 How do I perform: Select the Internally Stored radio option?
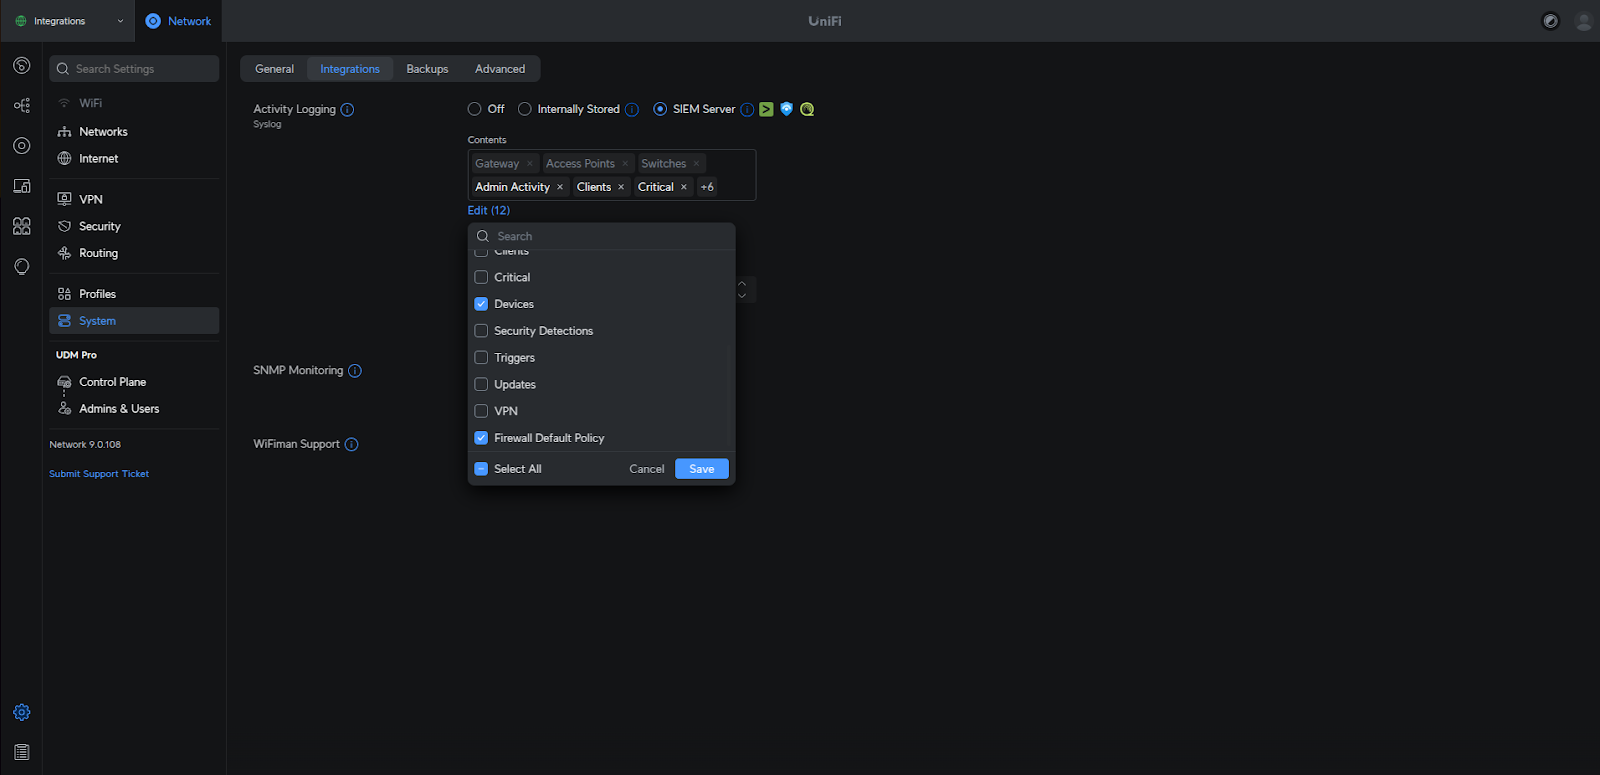tap(525, 109)
